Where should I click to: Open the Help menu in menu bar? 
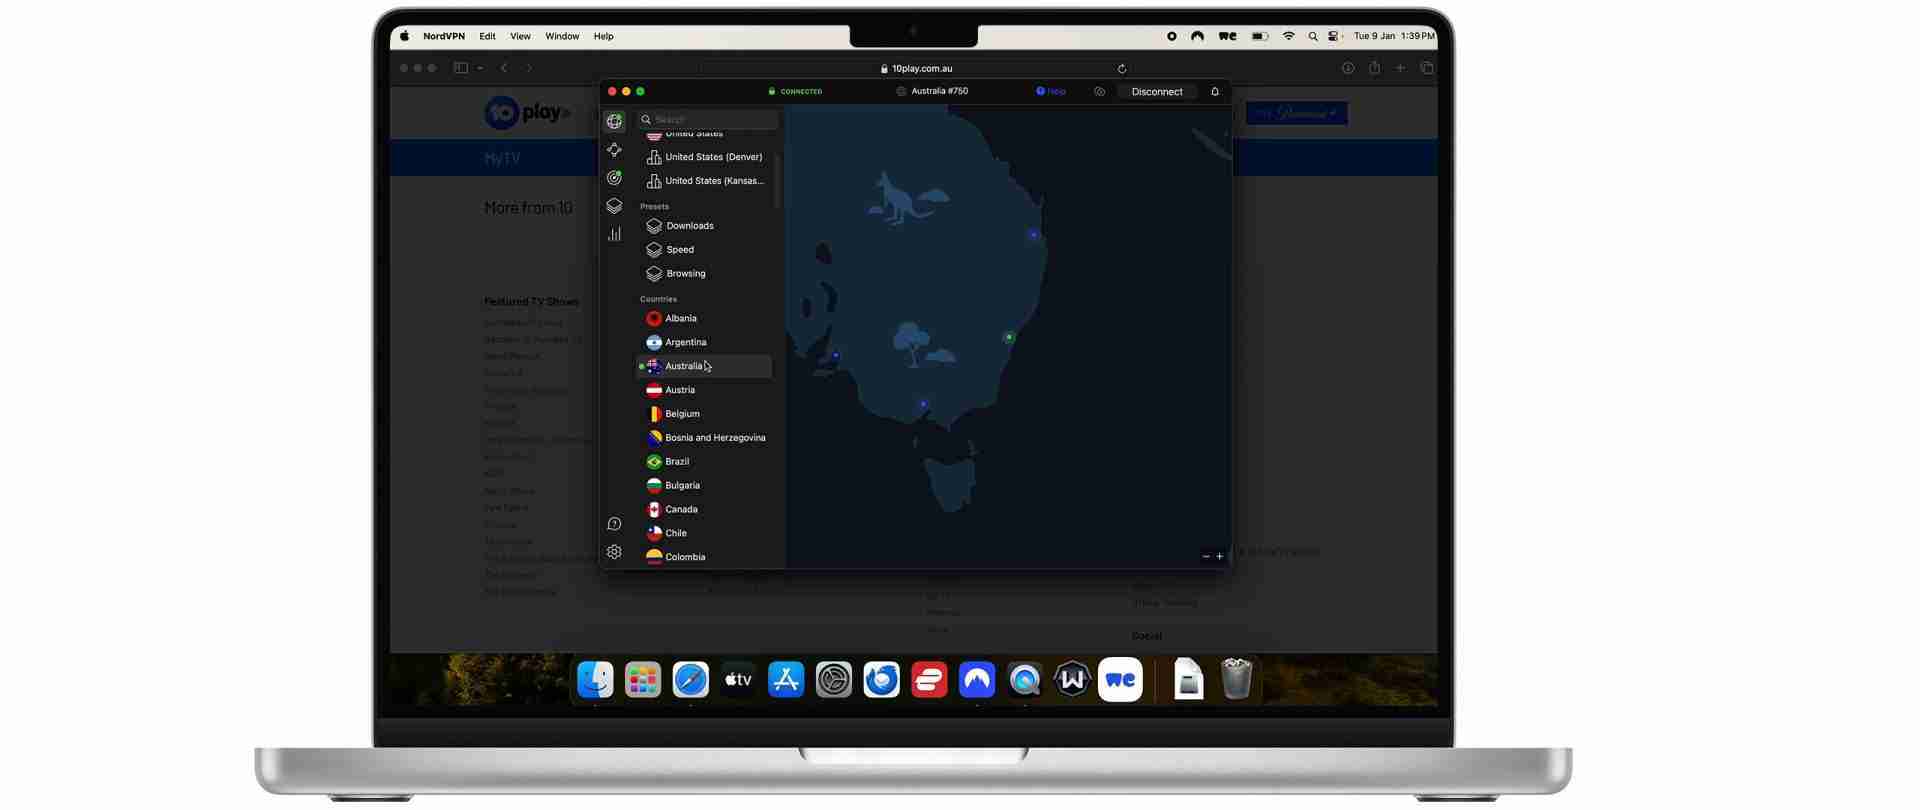pos(604,36)
